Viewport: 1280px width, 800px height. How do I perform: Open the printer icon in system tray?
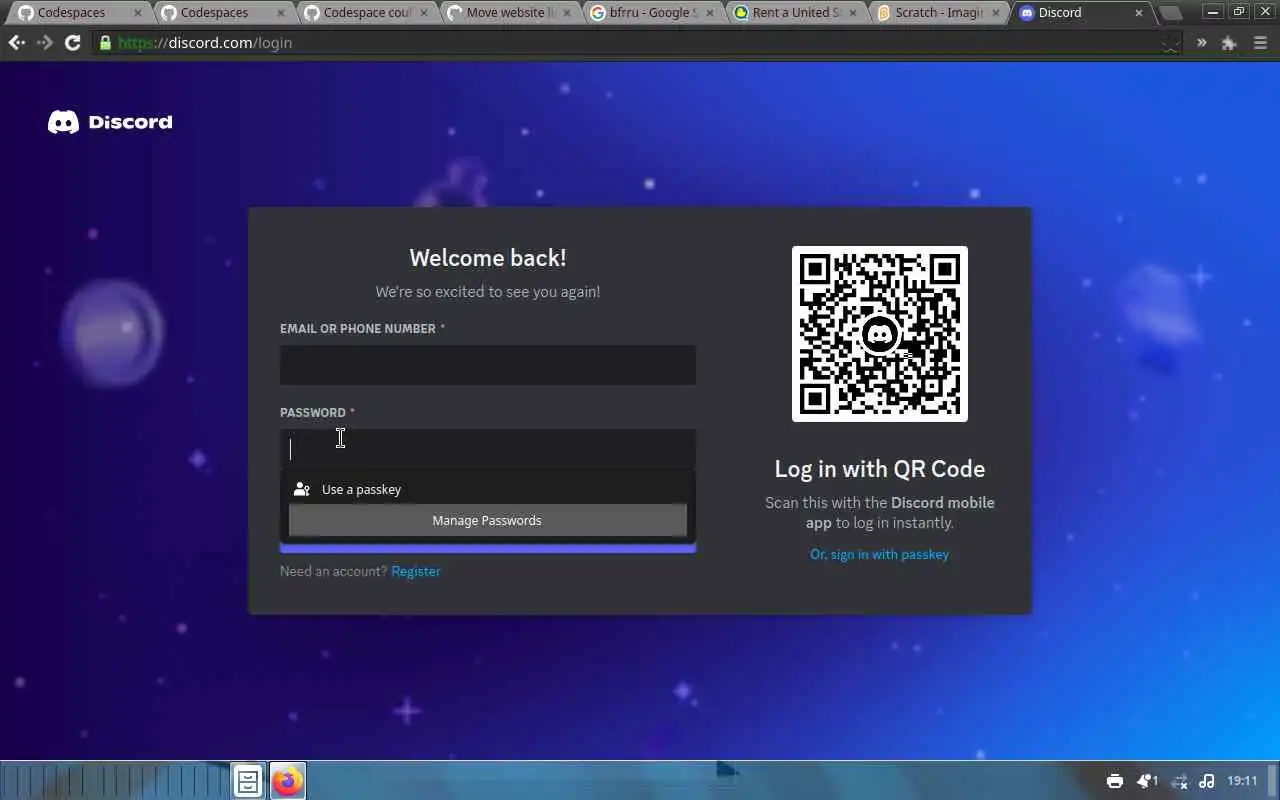click(1115, 781)
